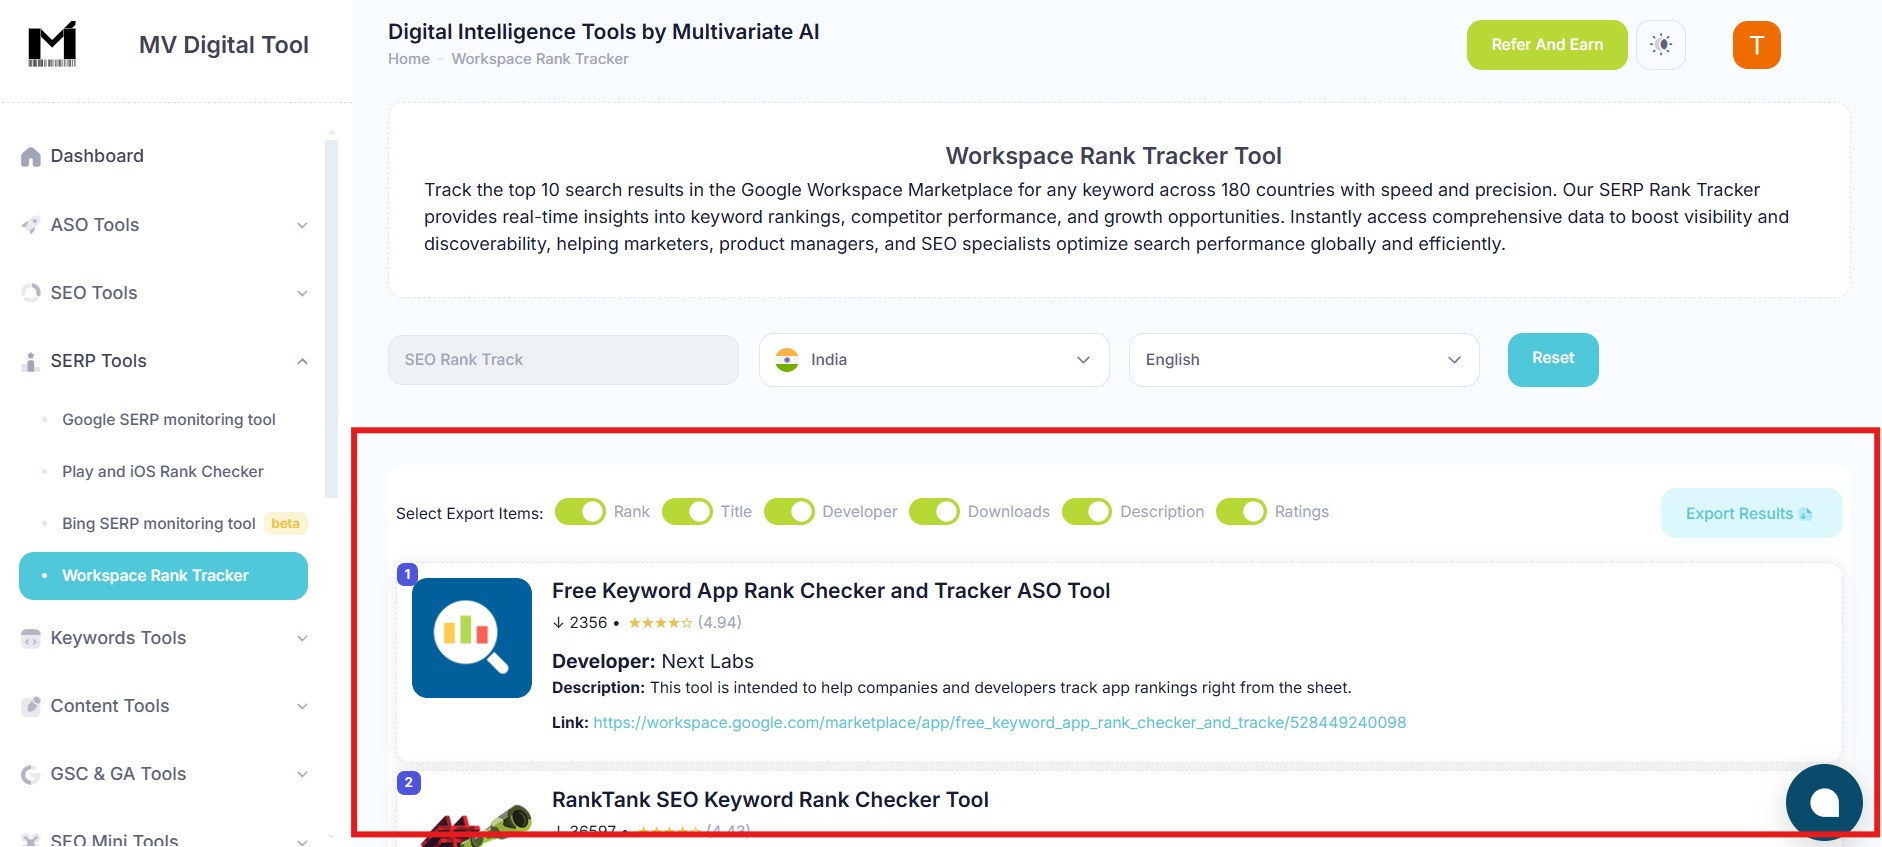Toggle the Developer export switch
The width and height of the screenshot is (1882, 847).
pyautogui.click(x=789, y=511)
